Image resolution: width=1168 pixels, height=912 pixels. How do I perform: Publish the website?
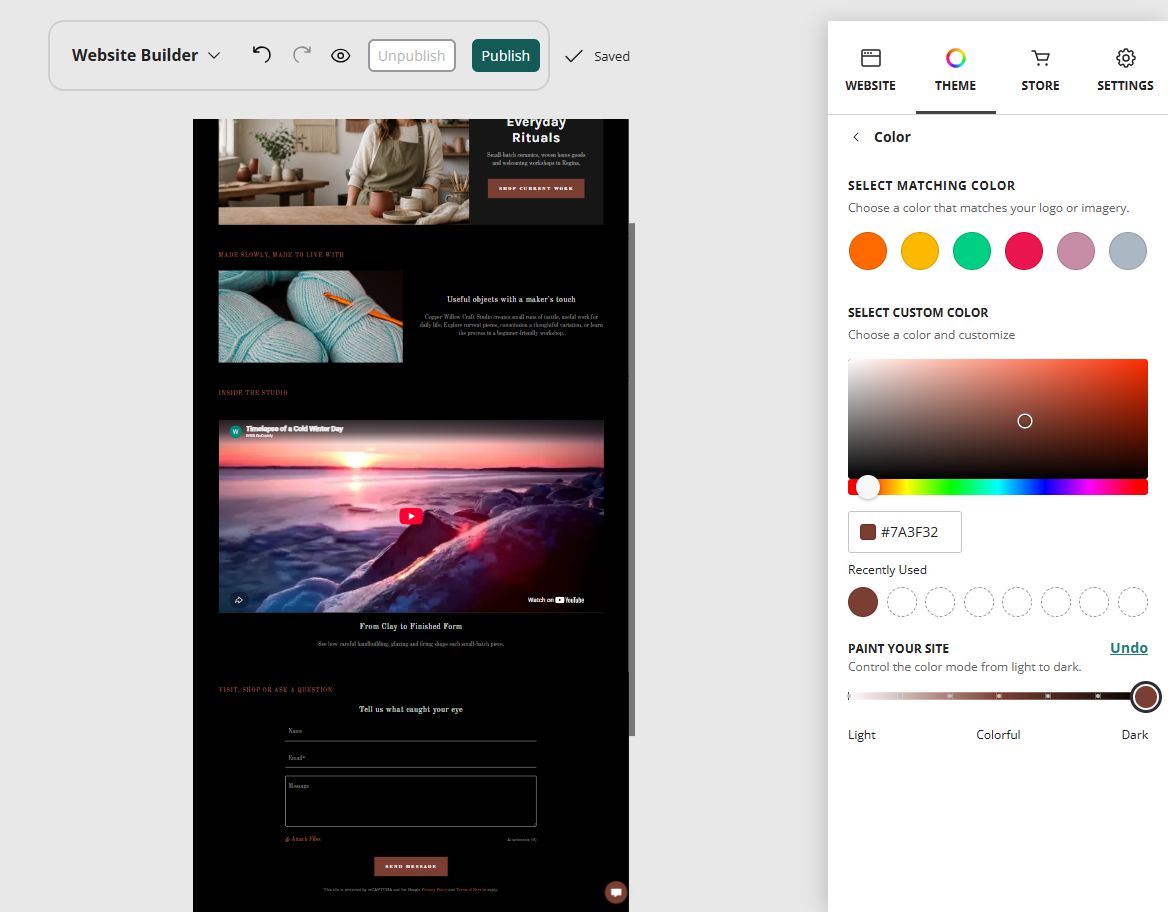click(506, 56)
